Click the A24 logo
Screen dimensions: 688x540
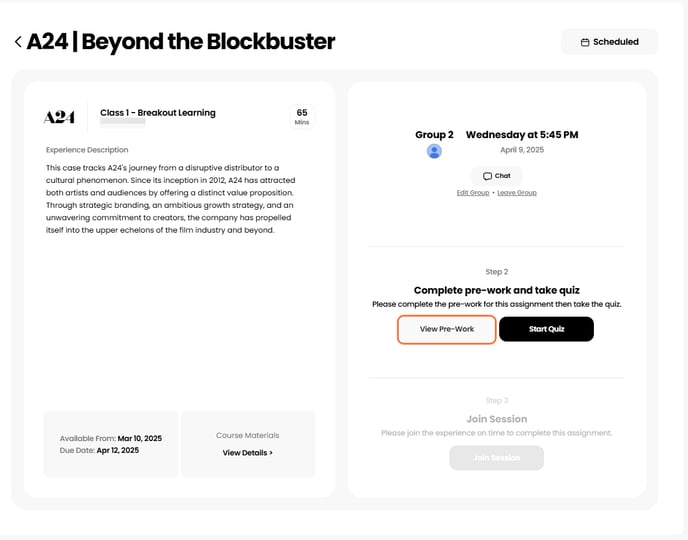[60, 117]
